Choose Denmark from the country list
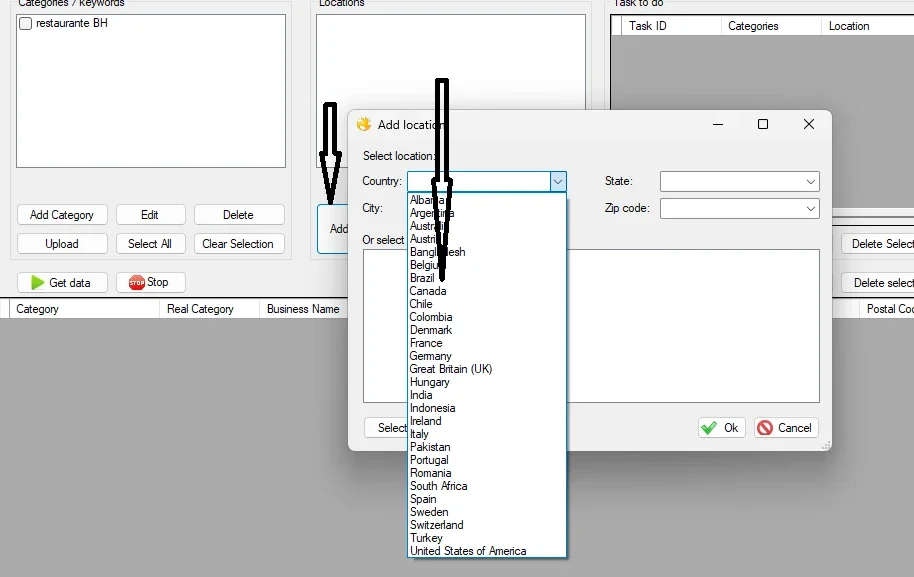The height and width of the screenshot is (577, 914). click(487, 330)
